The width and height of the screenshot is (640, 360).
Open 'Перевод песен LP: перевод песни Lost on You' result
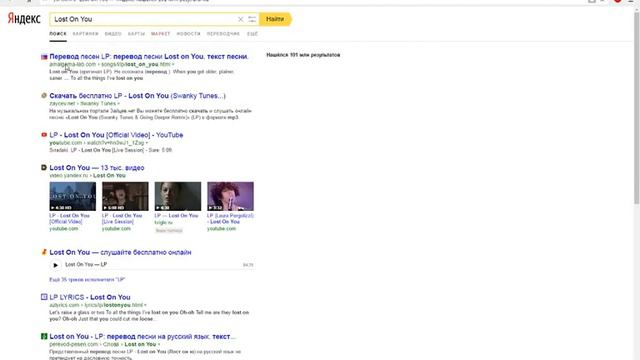(x=149, y=57)
